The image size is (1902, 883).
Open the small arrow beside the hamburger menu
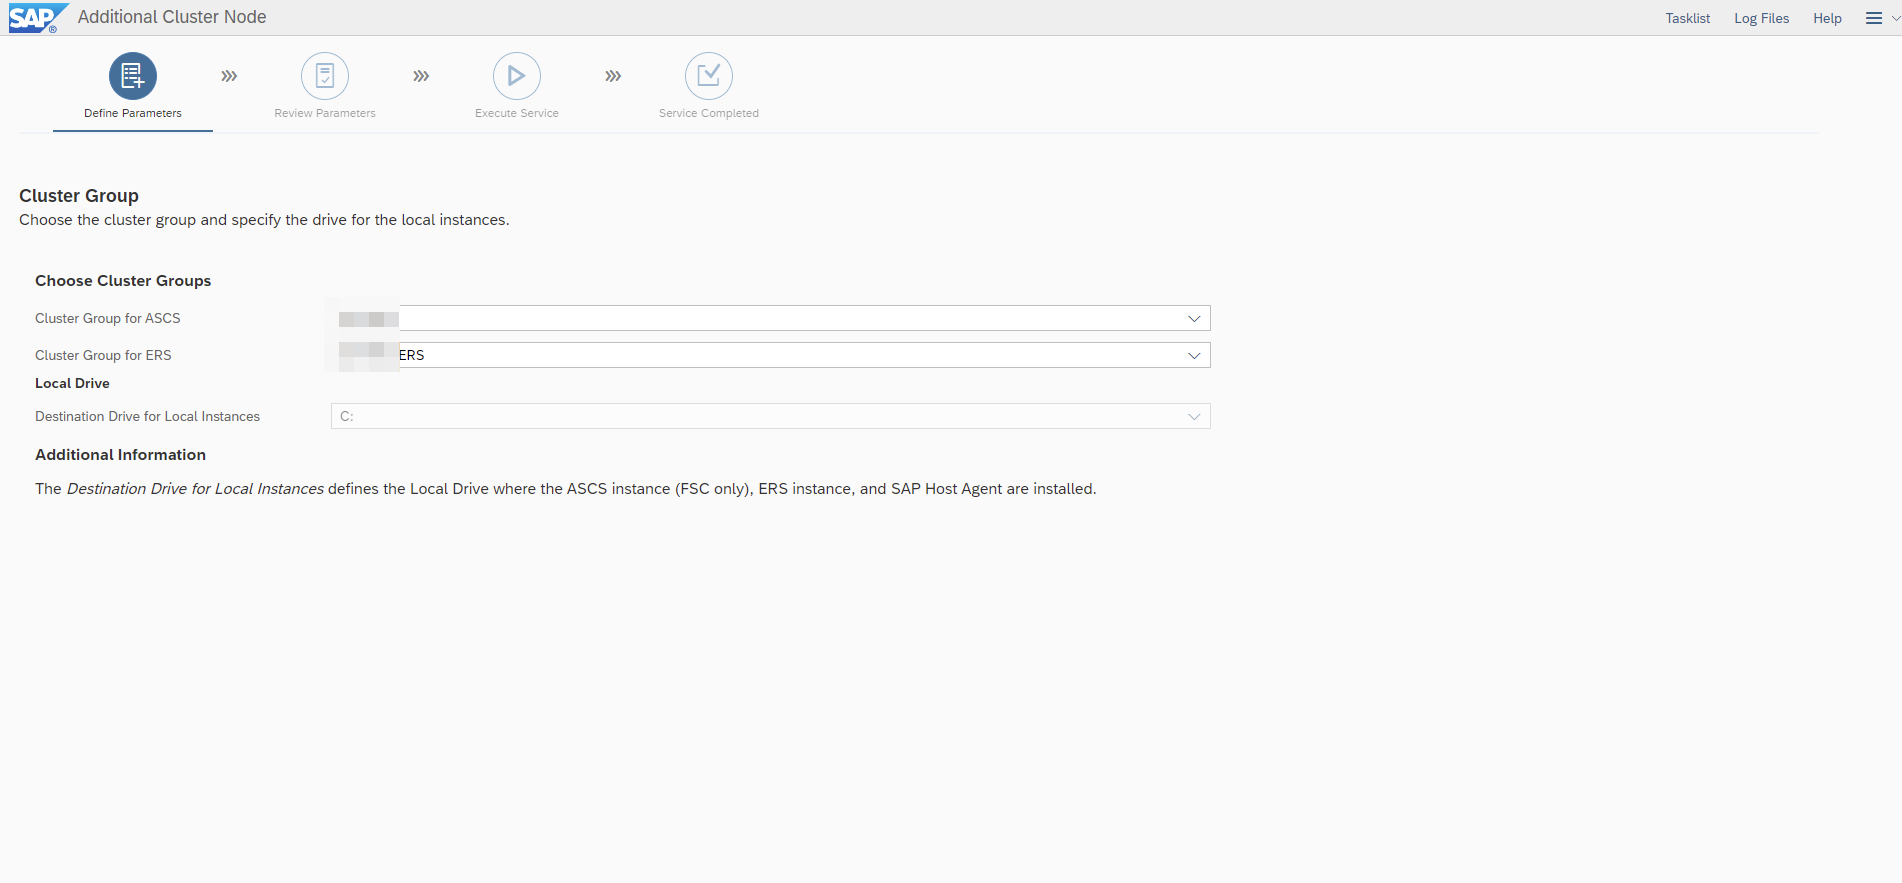pyautogui.click(x=1895, y=17)
